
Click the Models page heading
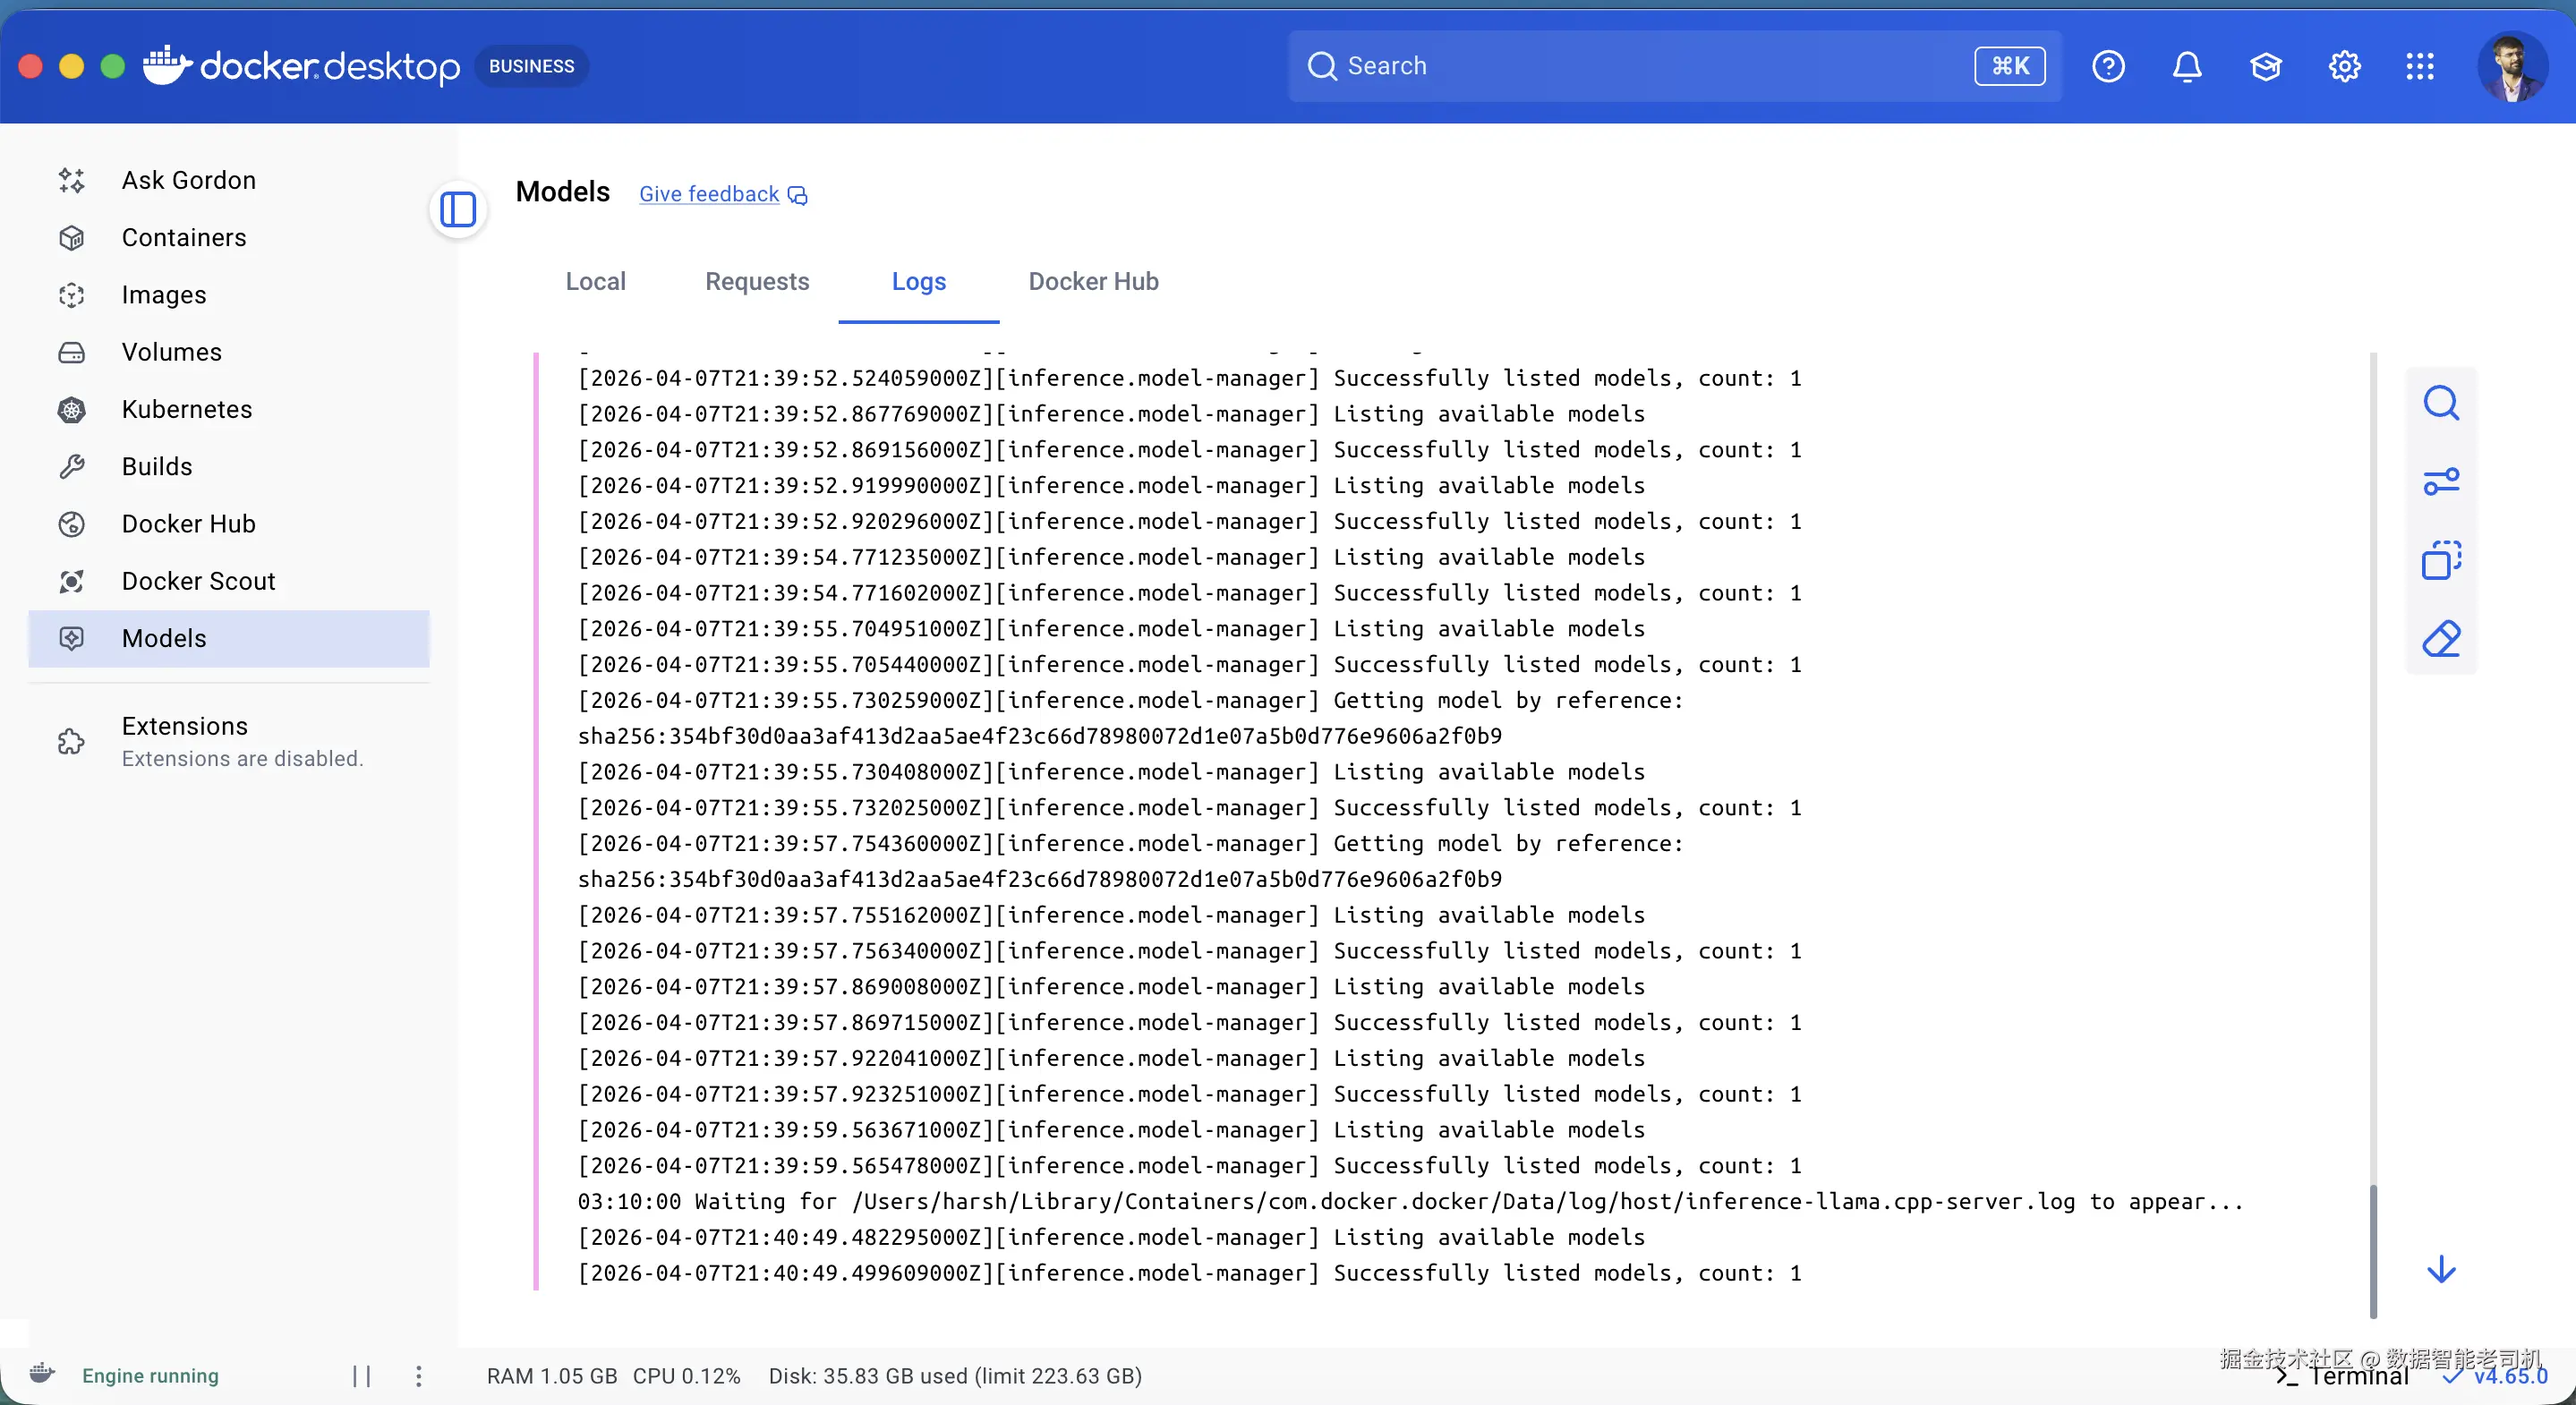click(x=563, y=192)
